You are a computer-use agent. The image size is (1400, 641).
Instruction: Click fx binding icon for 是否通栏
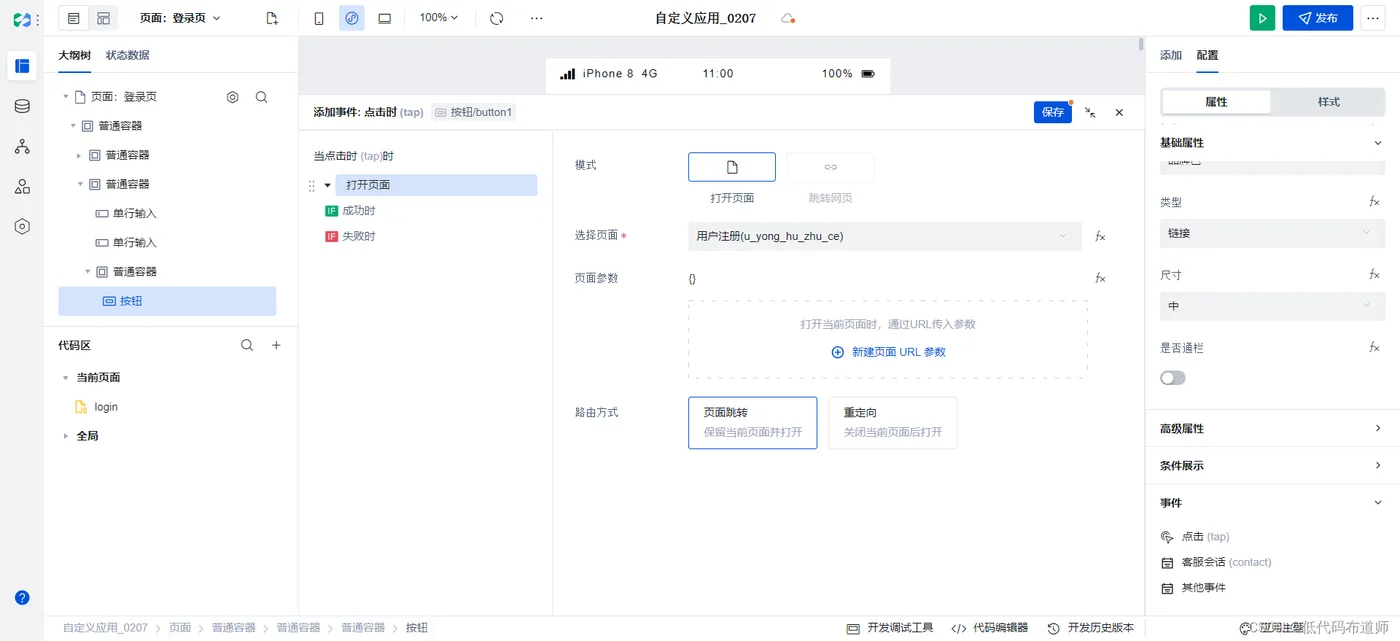click(1375, 348)
